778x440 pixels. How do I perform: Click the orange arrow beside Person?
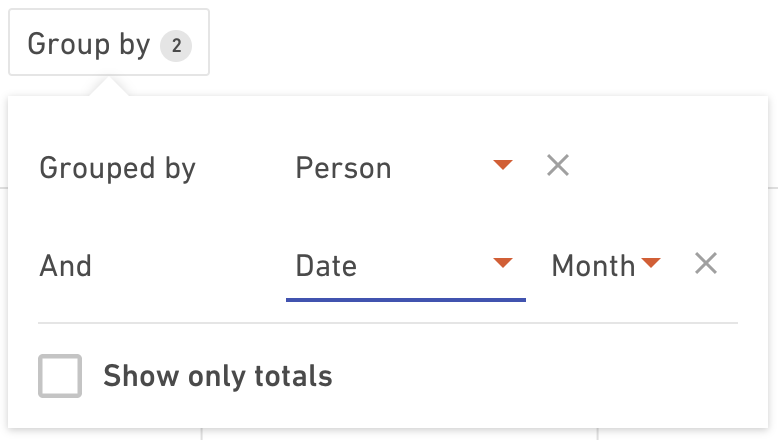click(x=503, y=165)
